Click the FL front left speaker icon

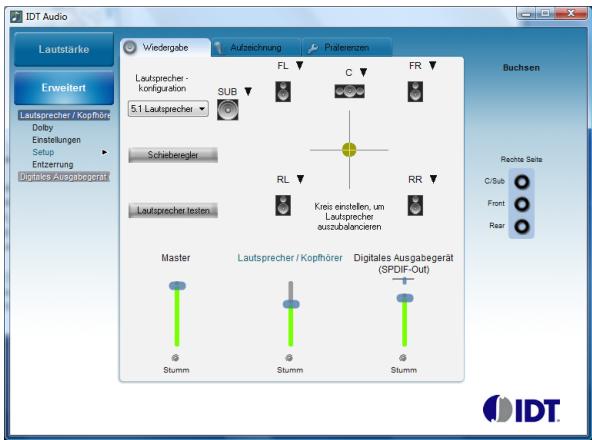[x=283, y=91]
